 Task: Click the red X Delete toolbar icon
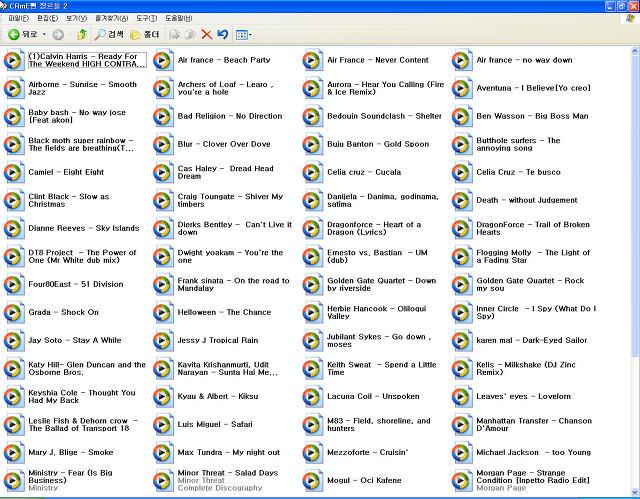(207, 35)
